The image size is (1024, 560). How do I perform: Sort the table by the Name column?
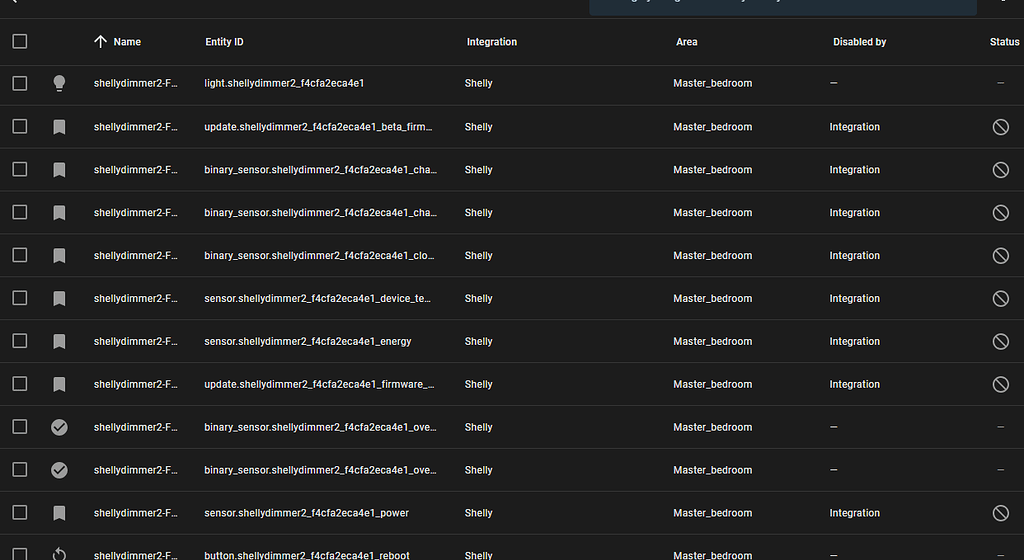126,42
